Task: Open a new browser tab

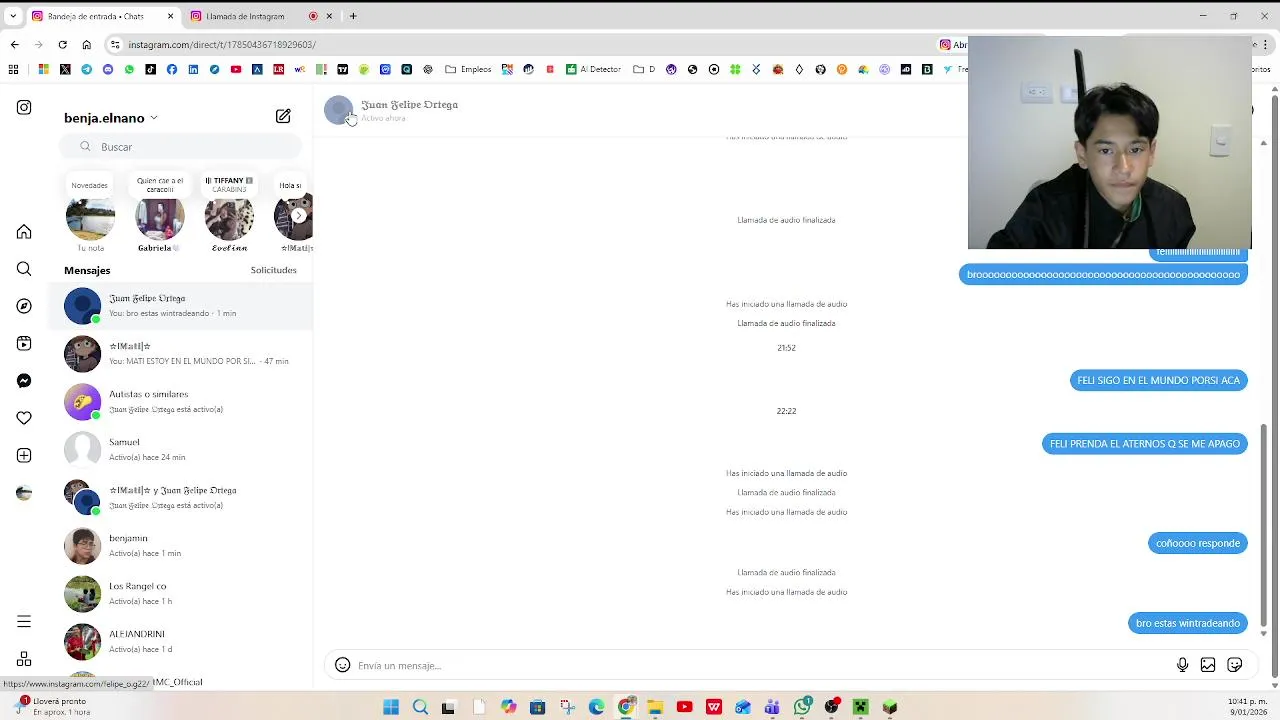Action: (353, 16)
